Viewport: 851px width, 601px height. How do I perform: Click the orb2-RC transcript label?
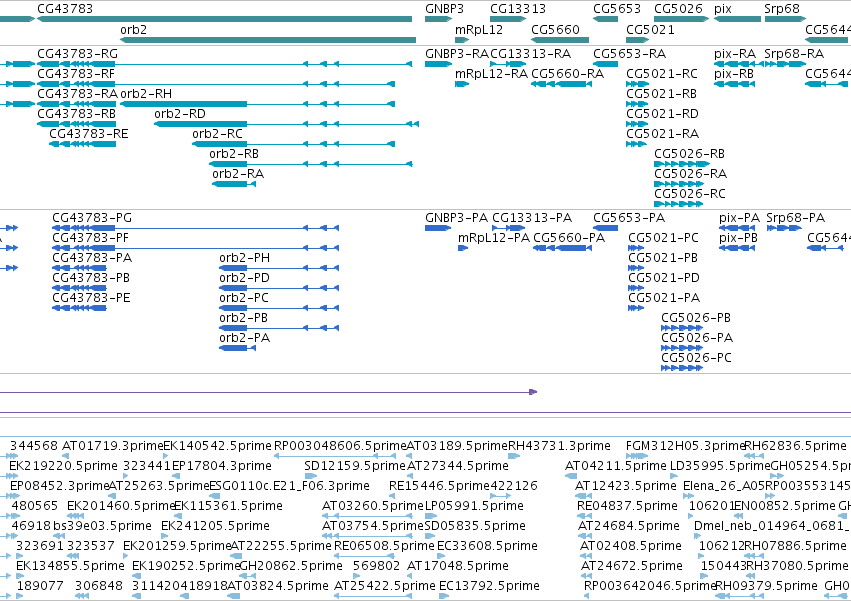pyautogui.click(x=217, y=134)
